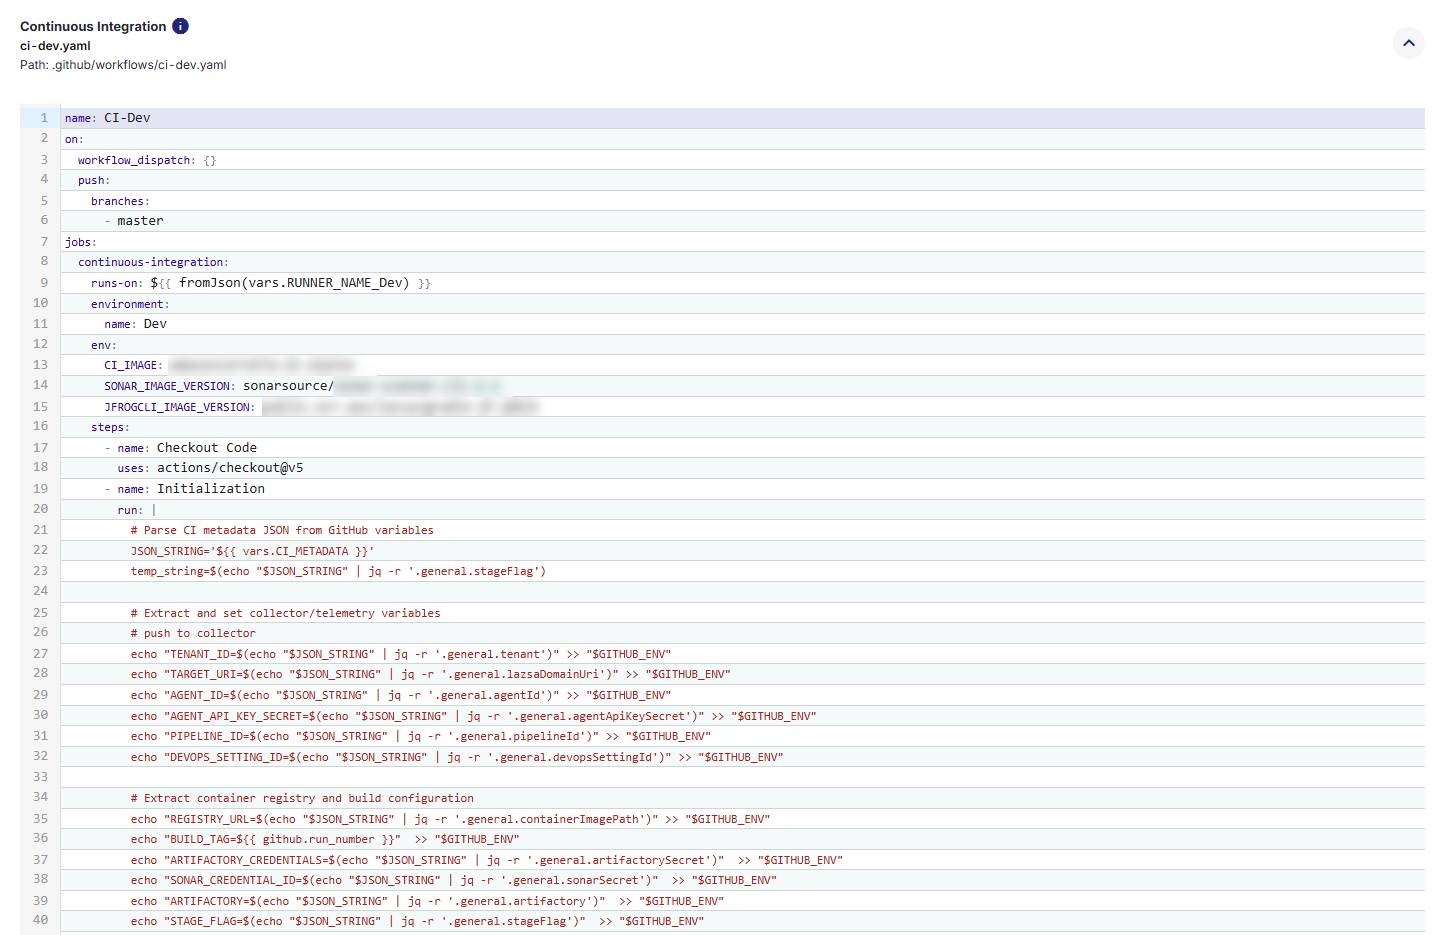
Task: Select the filename ci-dev.yaml heading
Action: point(55,45)
